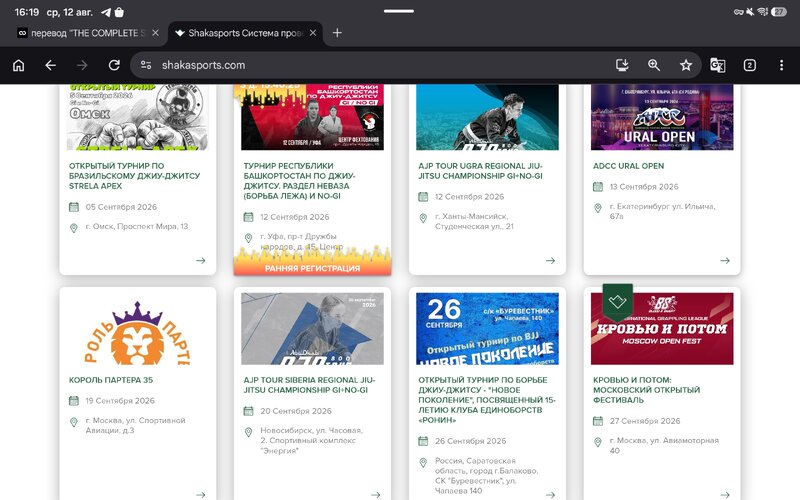Open AJP Tour Ugra Regional title
This screenshot has height=500, width=800.
pyautogui.click(x=480, y=171)
